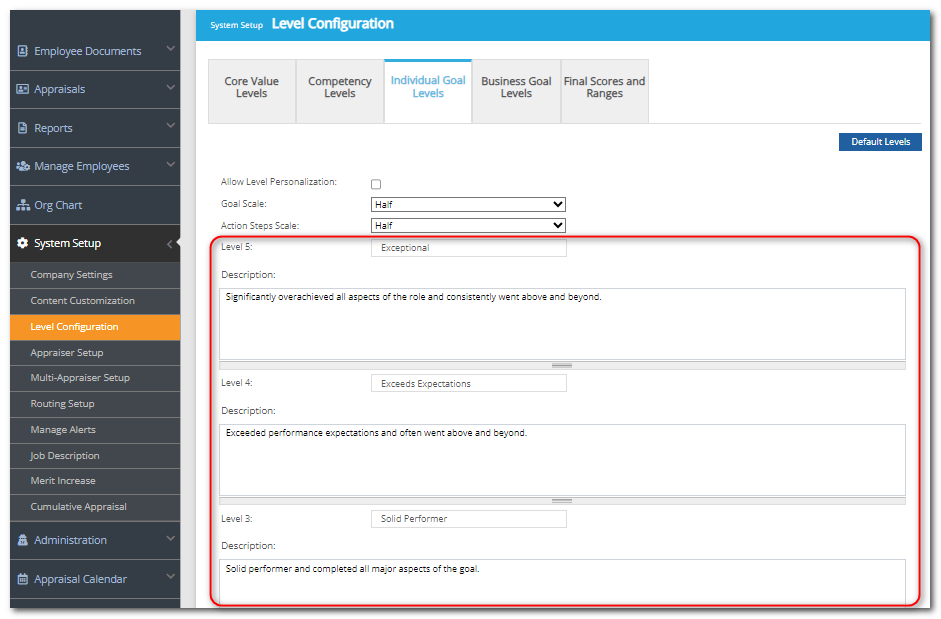Open the Action Steps Scale dropdown
Viewport: 941px width, 619px height.
[468, 226]
